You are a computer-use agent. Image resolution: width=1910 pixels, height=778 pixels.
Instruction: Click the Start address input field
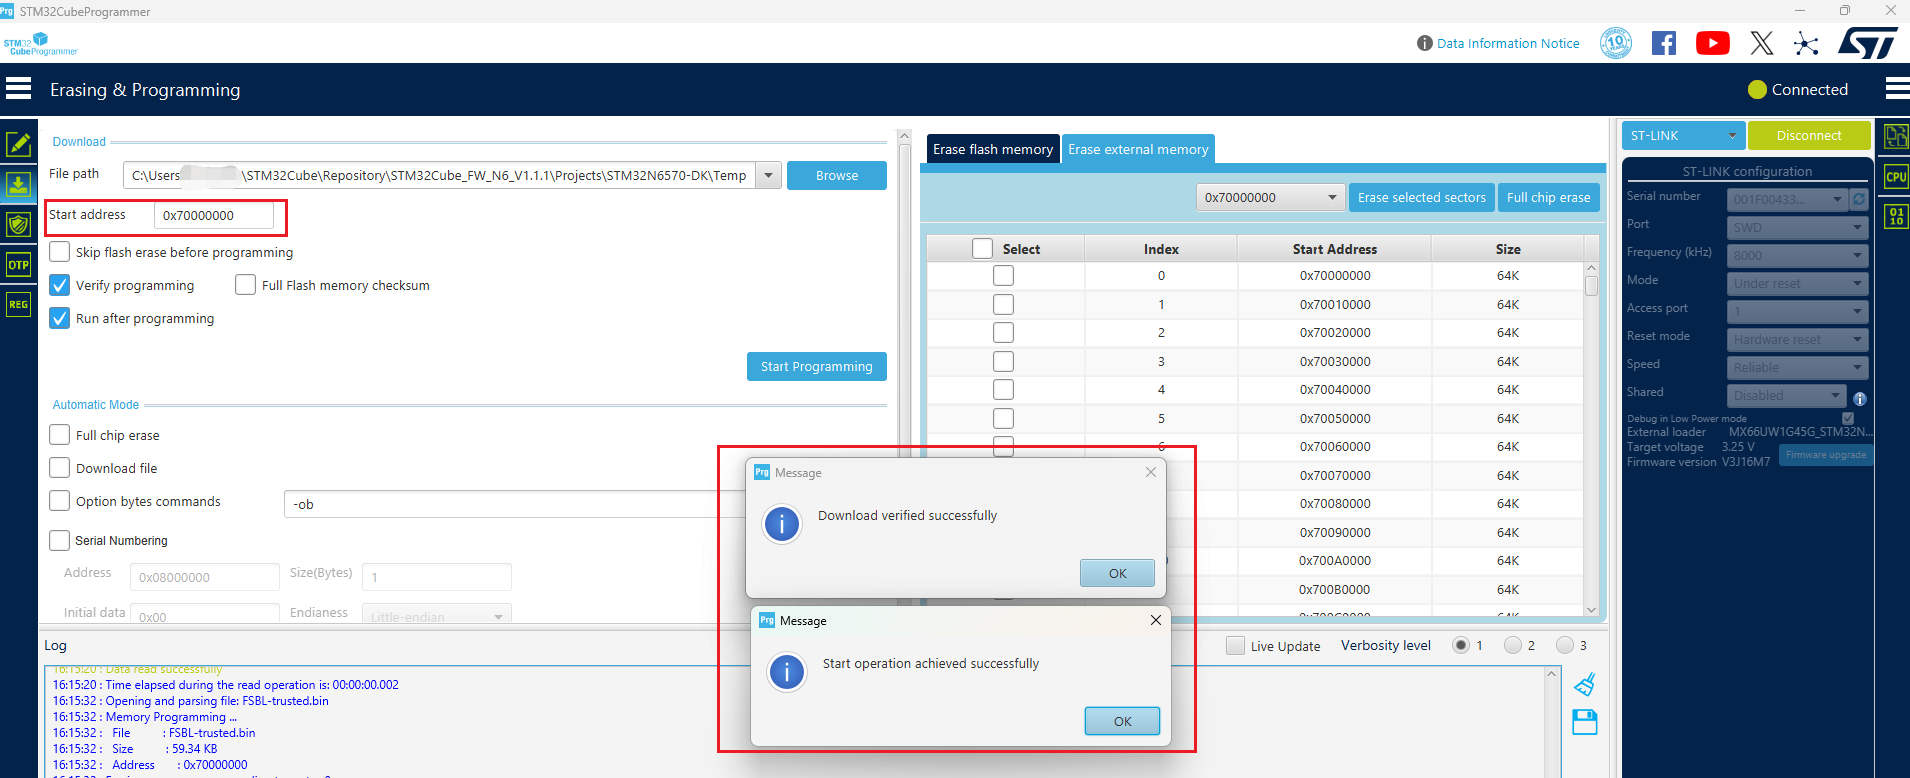pyautogui.click(x=214, y=215)
